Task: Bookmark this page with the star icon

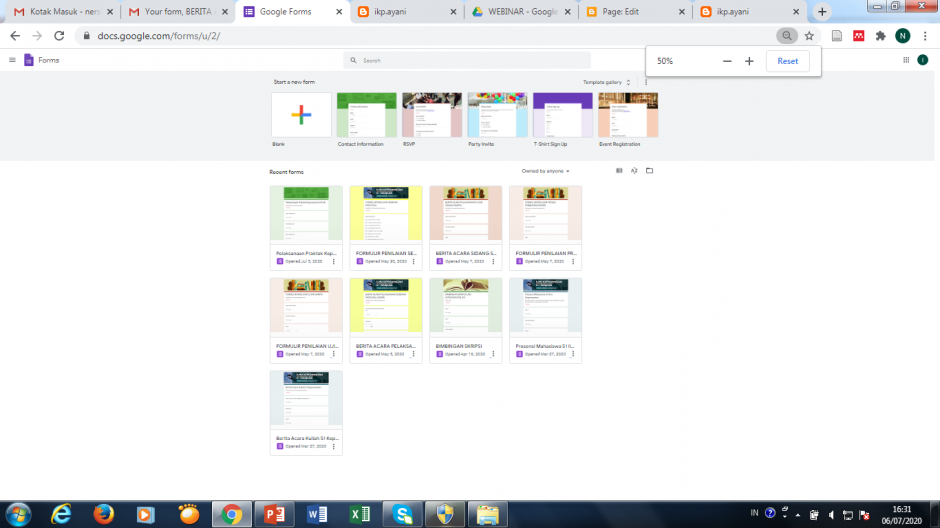Action: click(x=809, y=35)
